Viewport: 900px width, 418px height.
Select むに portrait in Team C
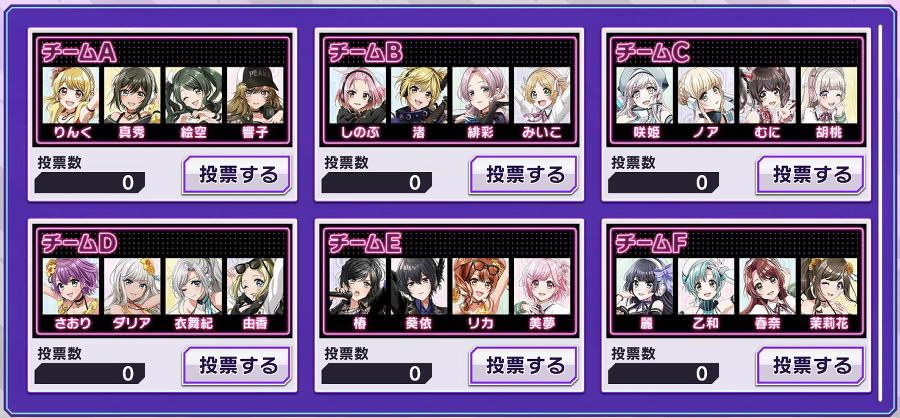tap(767, 95)
